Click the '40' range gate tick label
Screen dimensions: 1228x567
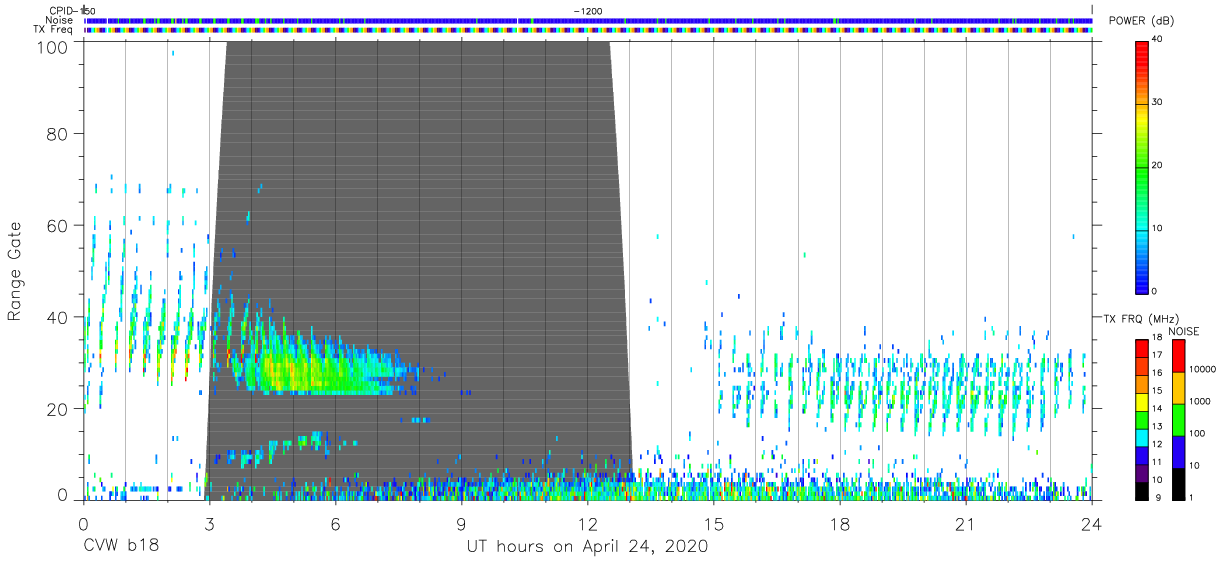pos(55,317)
